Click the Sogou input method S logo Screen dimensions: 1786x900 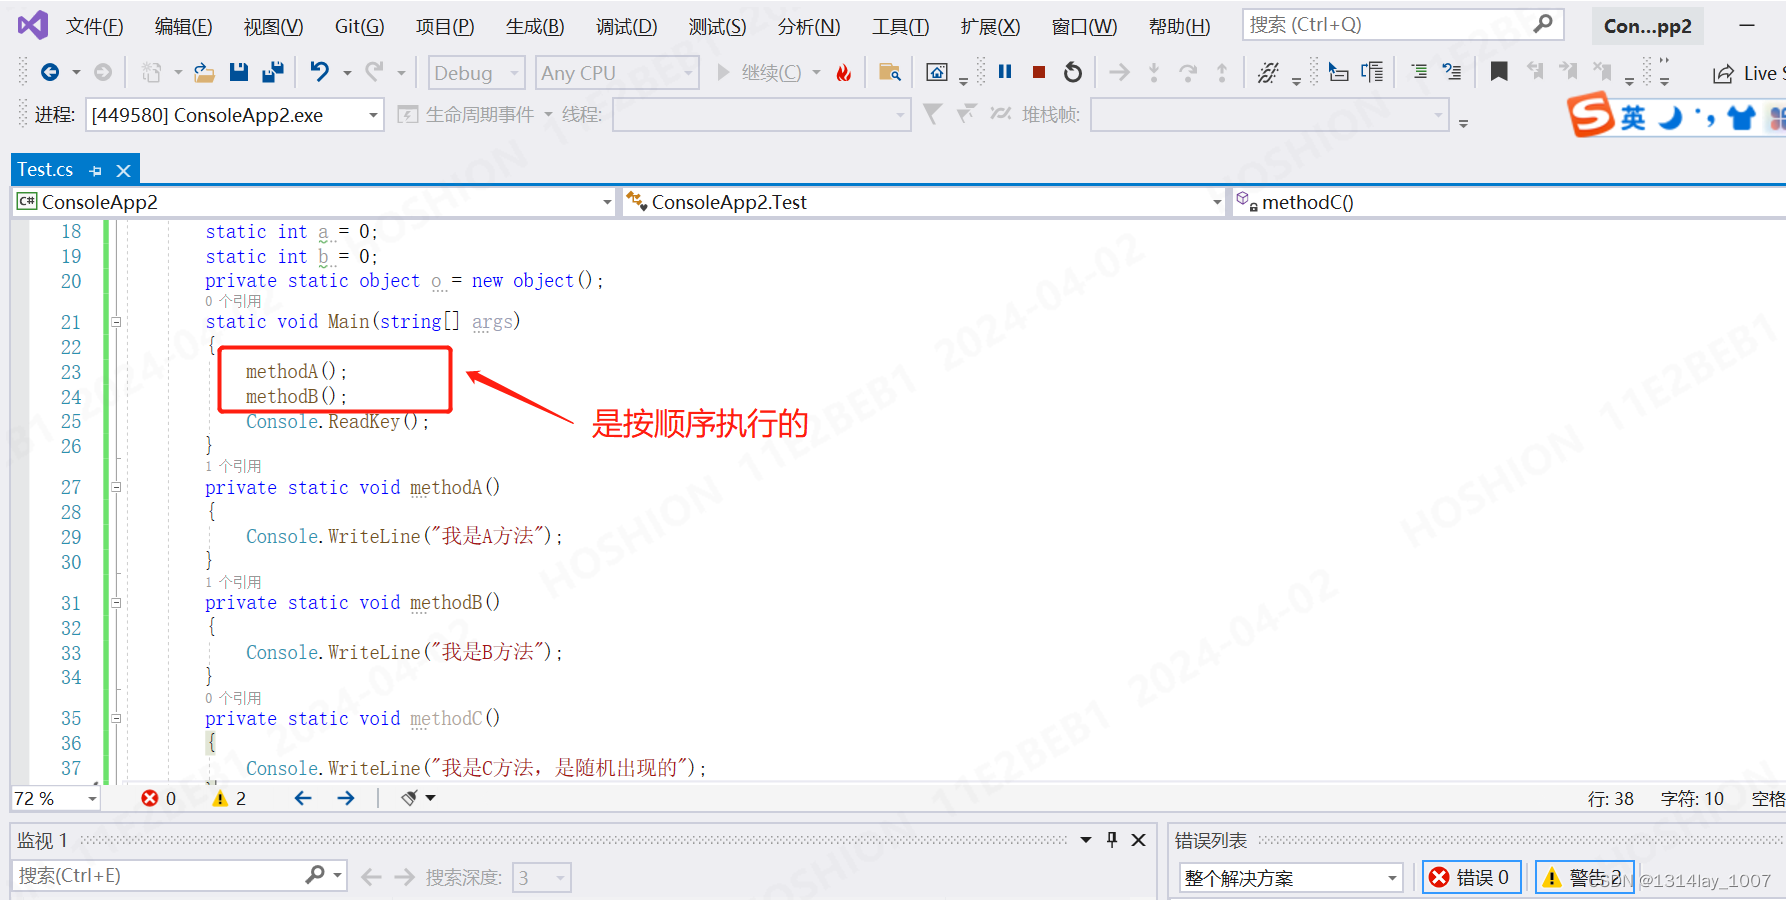tap(1590, 115)
